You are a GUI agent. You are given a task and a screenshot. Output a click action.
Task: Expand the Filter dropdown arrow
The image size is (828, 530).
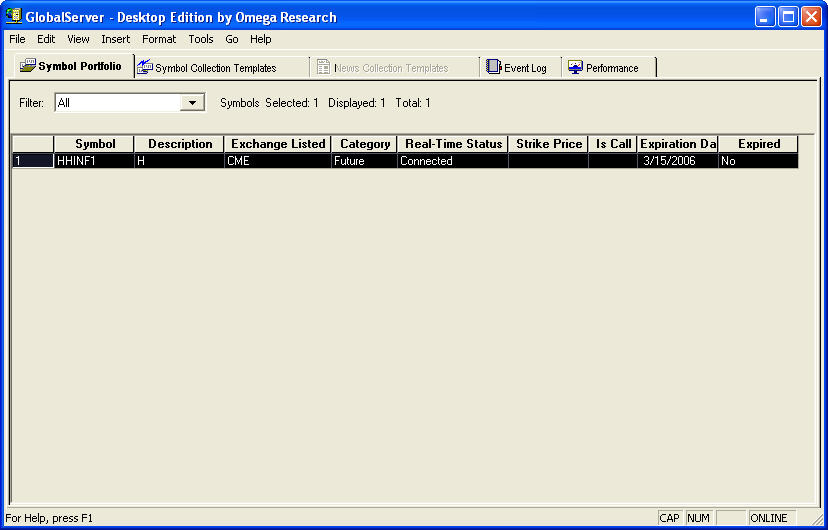coord(192,103)
